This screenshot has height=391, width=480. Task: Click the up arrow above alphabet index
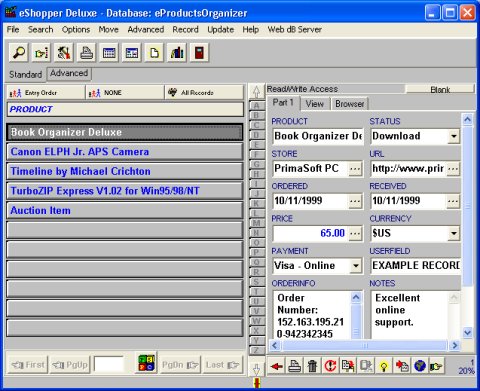click(x=256, y=91)
